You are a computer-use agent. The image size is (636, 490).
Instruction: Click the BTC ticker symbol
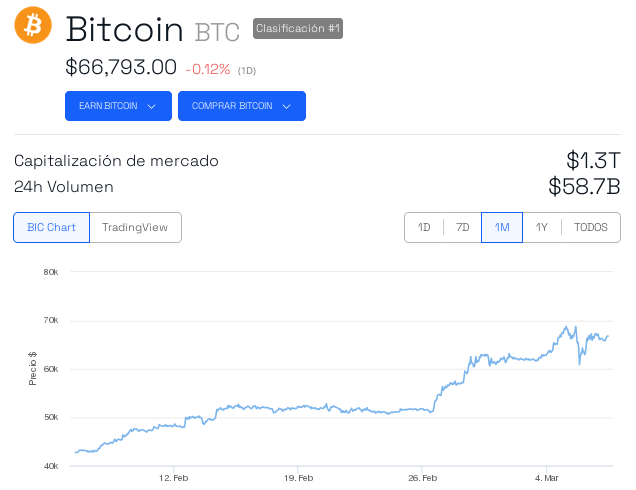click(217, 32)
